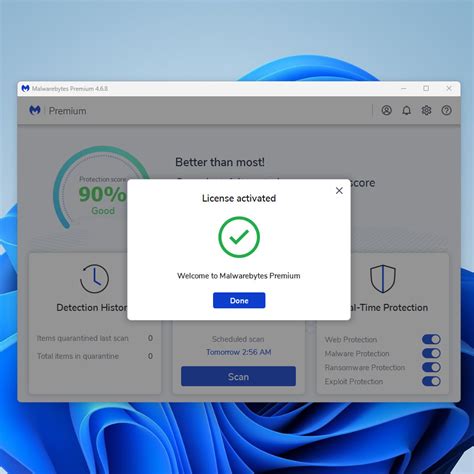Toggle Exploit Protection switch
The image size is (474, 474).
(x=431, y=381)
